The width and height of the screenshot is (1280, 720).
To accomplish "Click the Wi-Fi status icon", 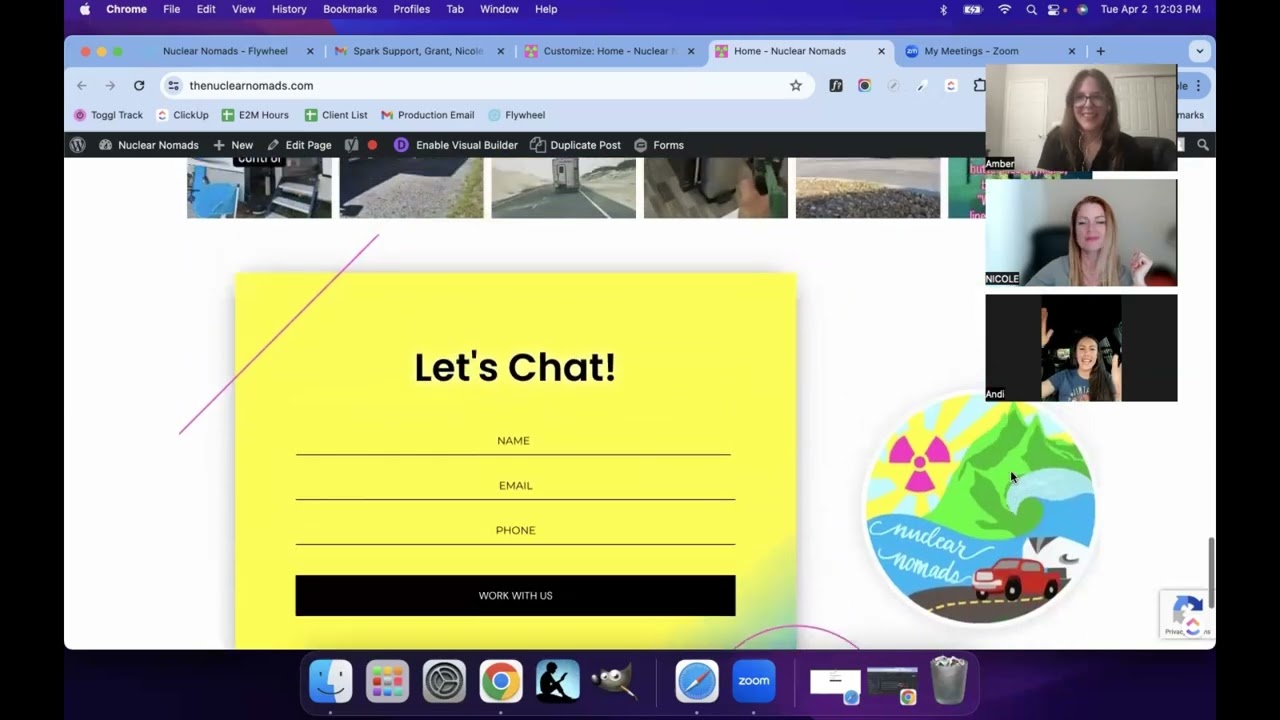I will [1005, 9].
